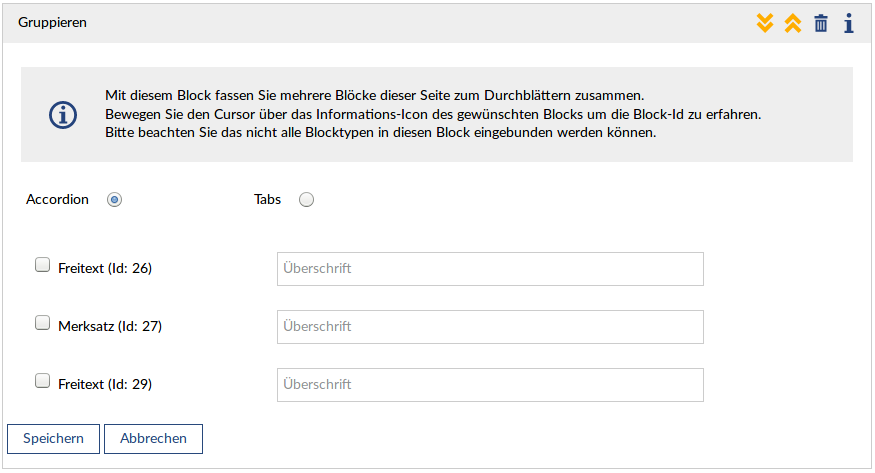875x473 pixels.
Task: Click the Freitext (Id: 29) label text
Action: tap(105, 384)
